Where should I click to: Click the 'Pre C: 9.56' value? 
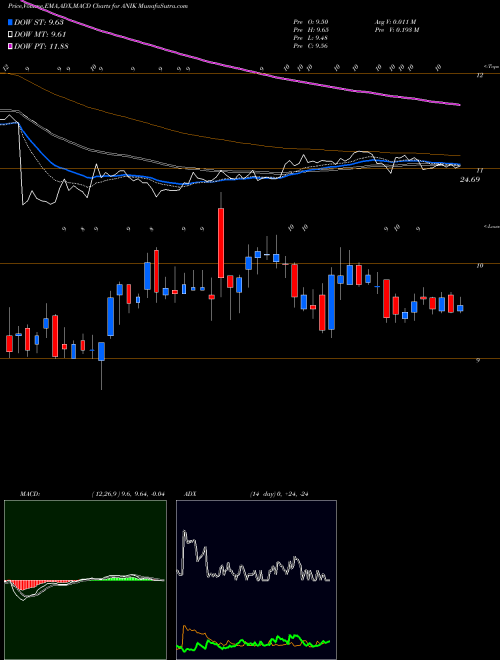(x=311, y=46)
